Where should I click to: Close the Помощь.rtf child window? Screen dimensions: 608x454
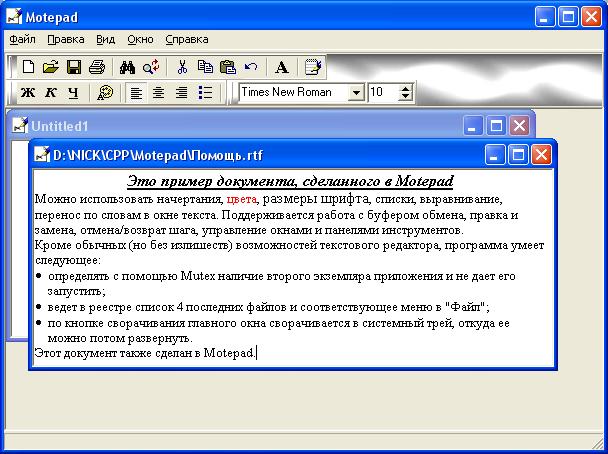(x=541, y=155)
